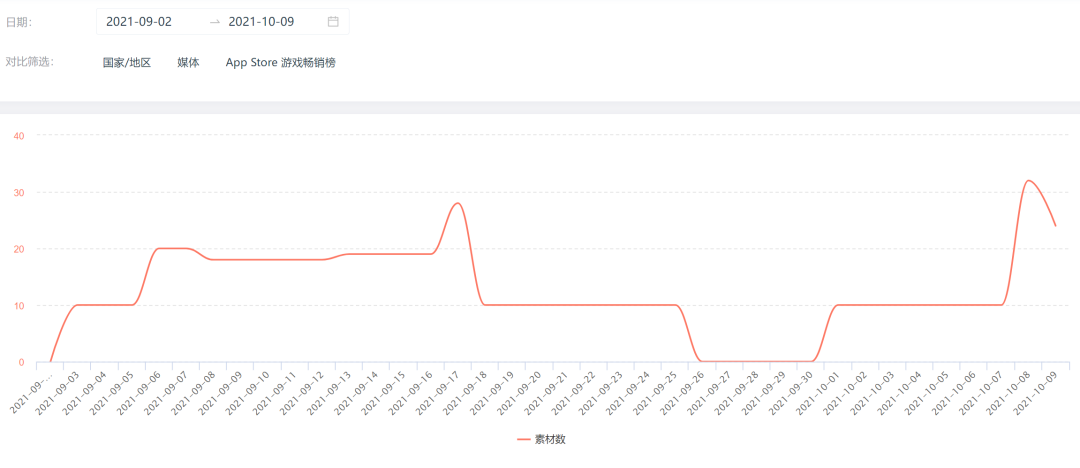Click the 20 value on y-axis
The image size is (1080, 468).
point(19,249)
